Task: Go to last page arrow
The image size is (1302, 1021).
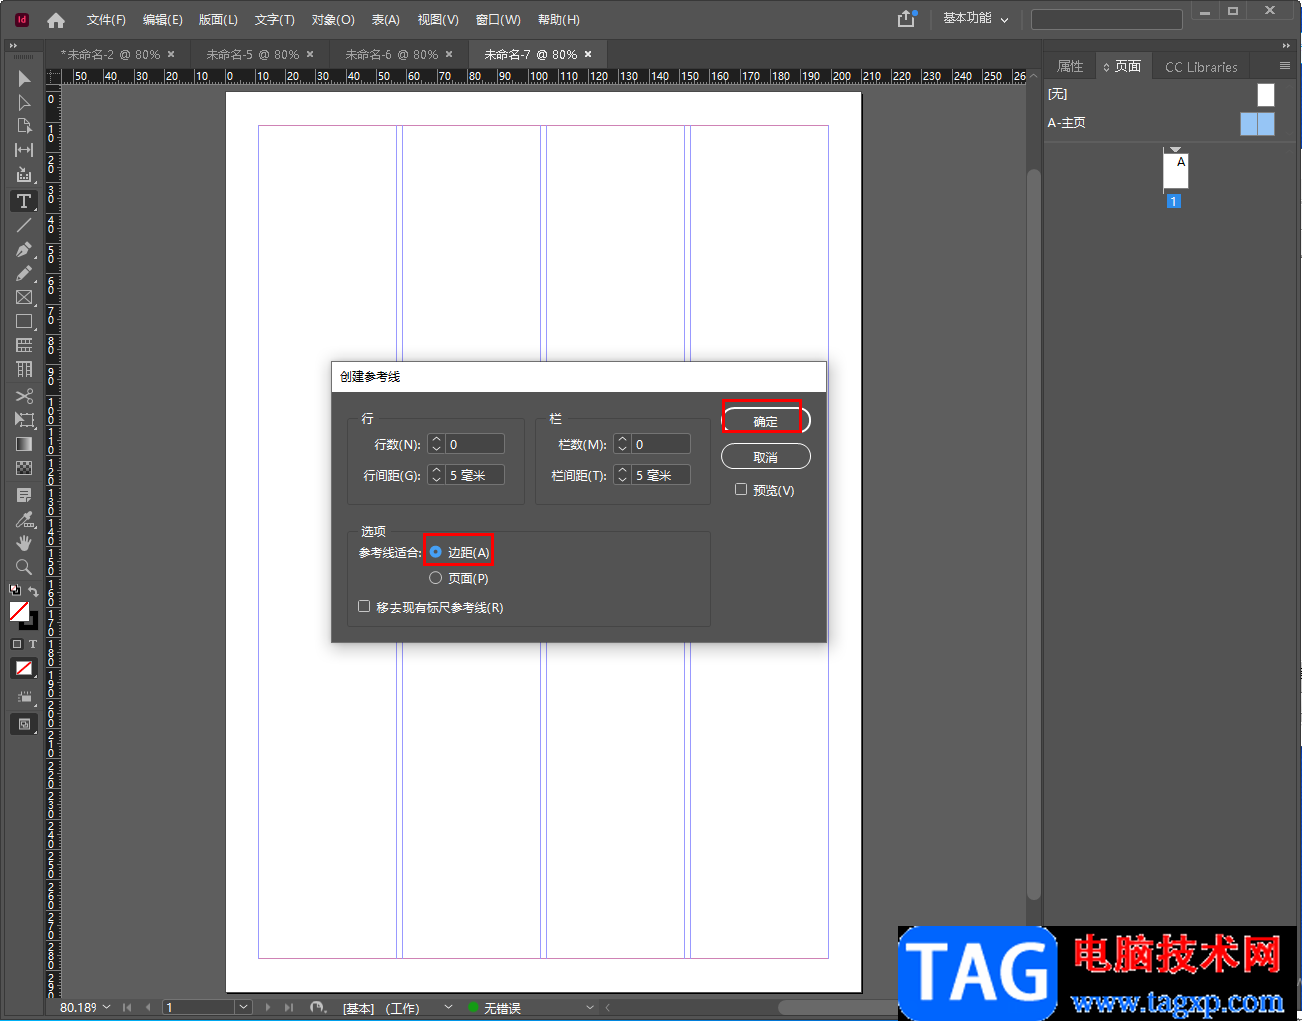Action: point(289,1007)
